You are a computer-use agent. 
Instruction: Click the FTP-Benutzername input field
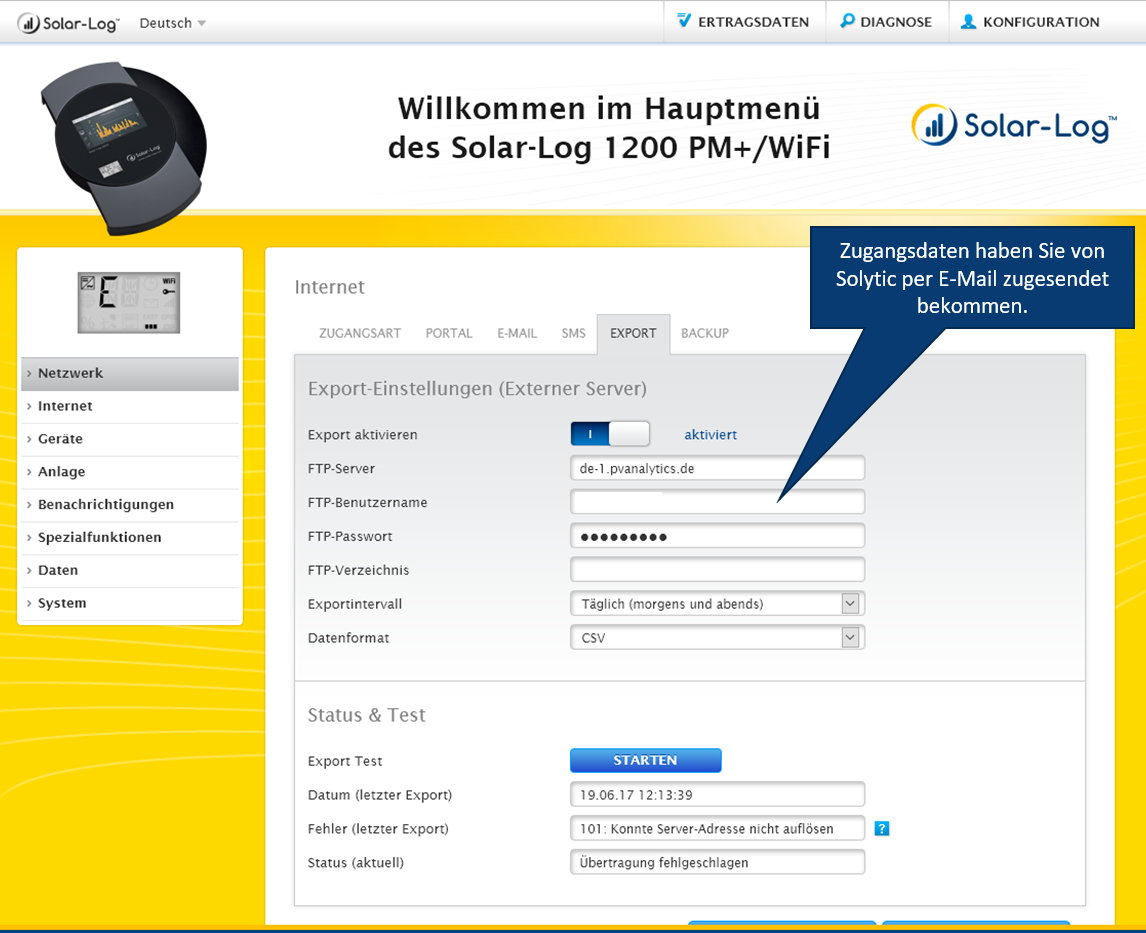[717, 502]
